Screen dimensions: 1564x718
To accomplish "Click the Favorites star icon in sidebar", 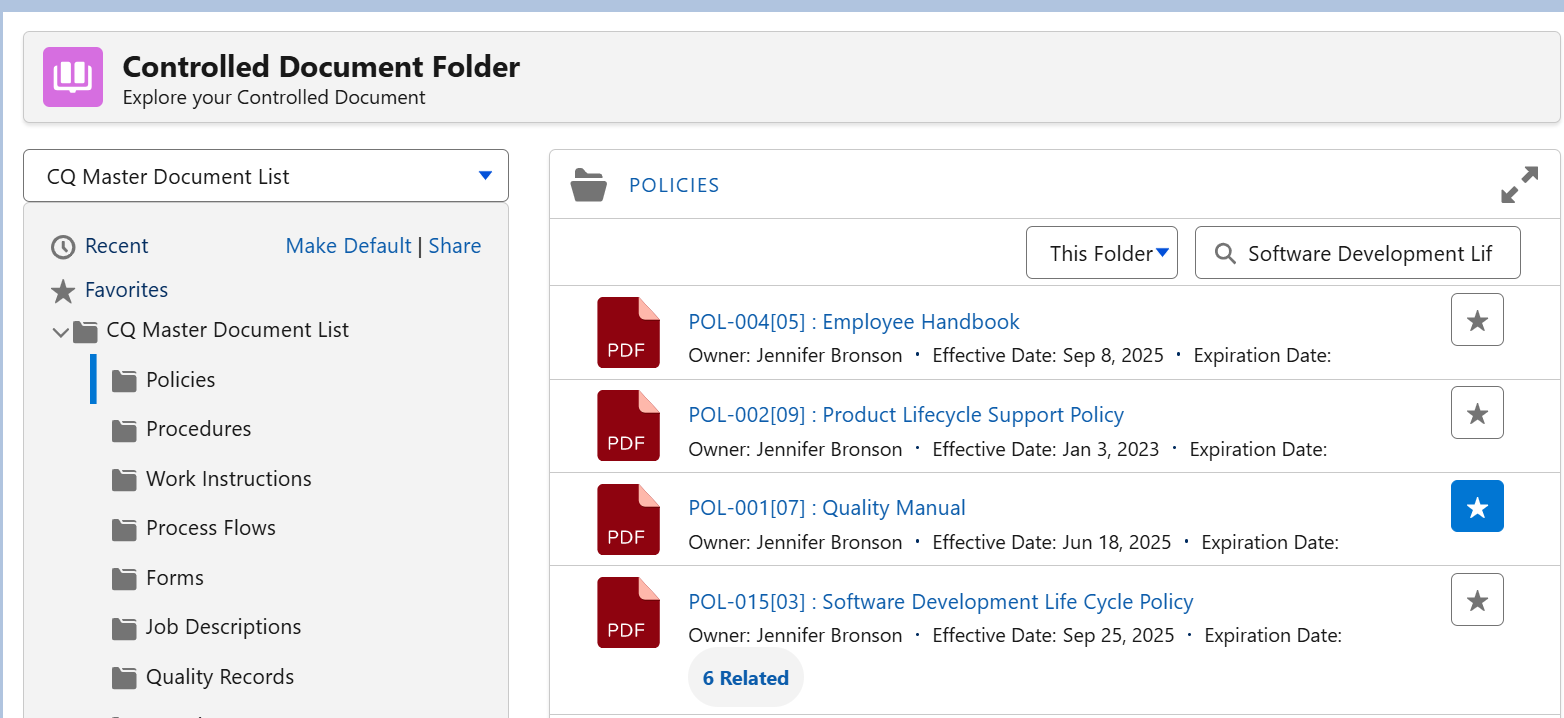I will coord(63,291).
